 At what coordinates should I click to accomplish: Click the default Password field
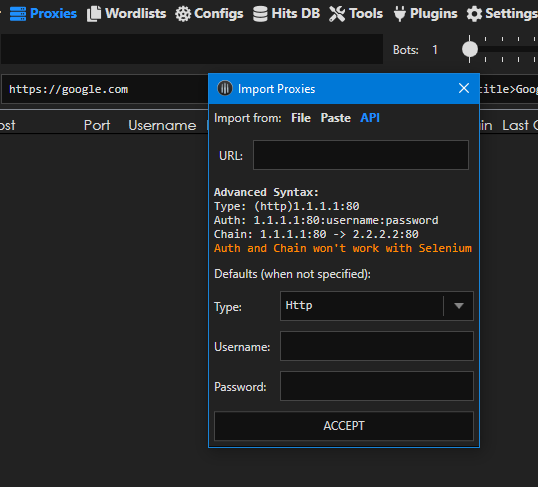(377, 386)
